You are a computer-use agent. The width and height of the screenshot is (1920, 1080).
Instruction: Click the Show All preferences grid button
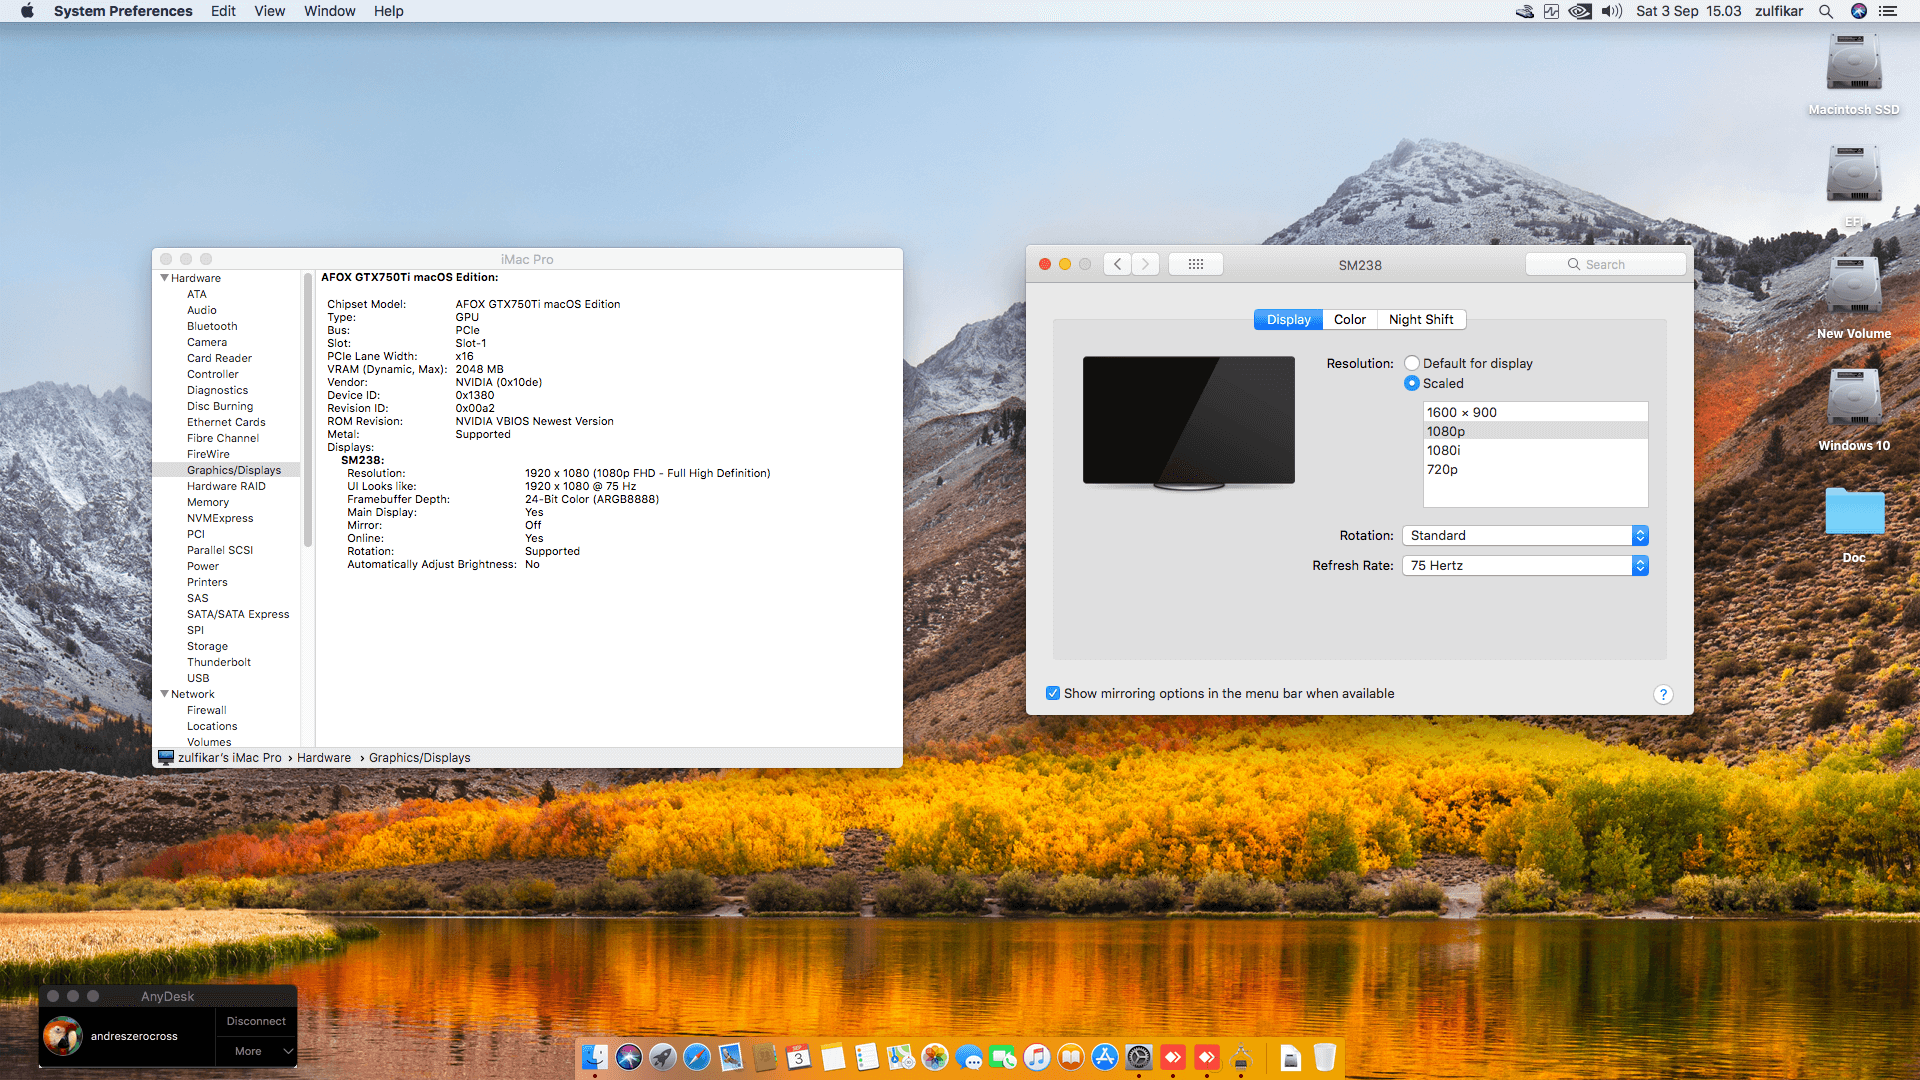point(1195,264)
